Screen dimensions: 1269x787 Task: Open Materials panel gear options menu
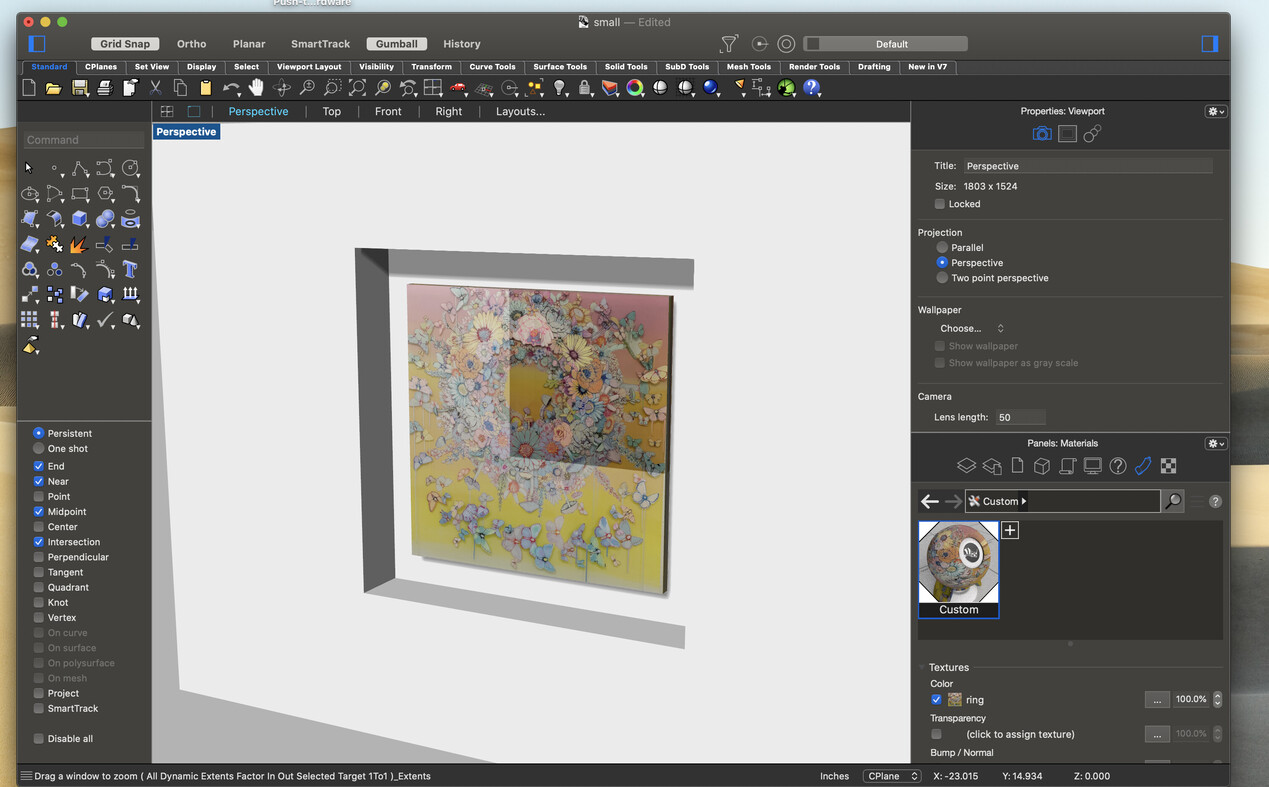click(x=1215, y=443)
